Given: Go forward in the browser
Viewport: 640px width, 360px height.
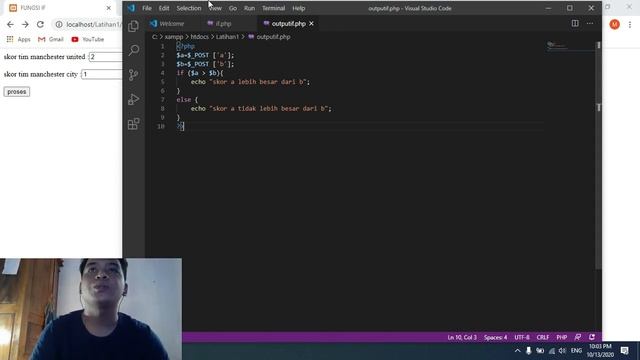Looking at the screenshot, I should (x=25, y=24).
